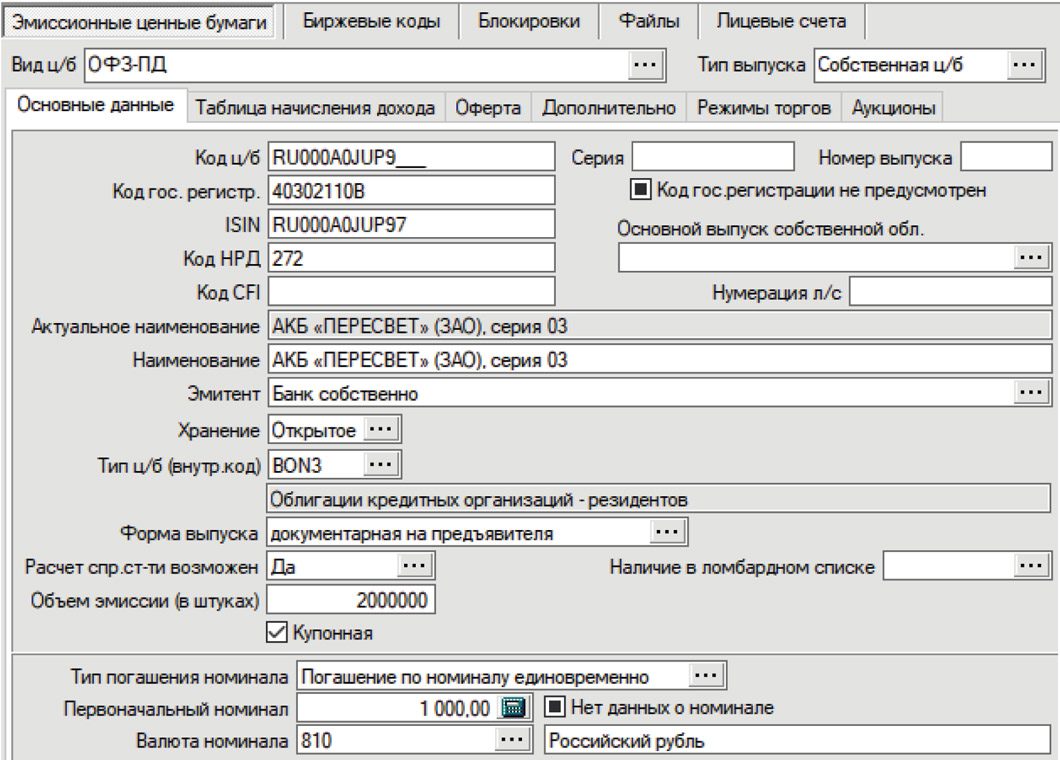Open the Лицевые счета tab
The width and height of the screenshot is (1060, 760).
click(x=780, y=21)
